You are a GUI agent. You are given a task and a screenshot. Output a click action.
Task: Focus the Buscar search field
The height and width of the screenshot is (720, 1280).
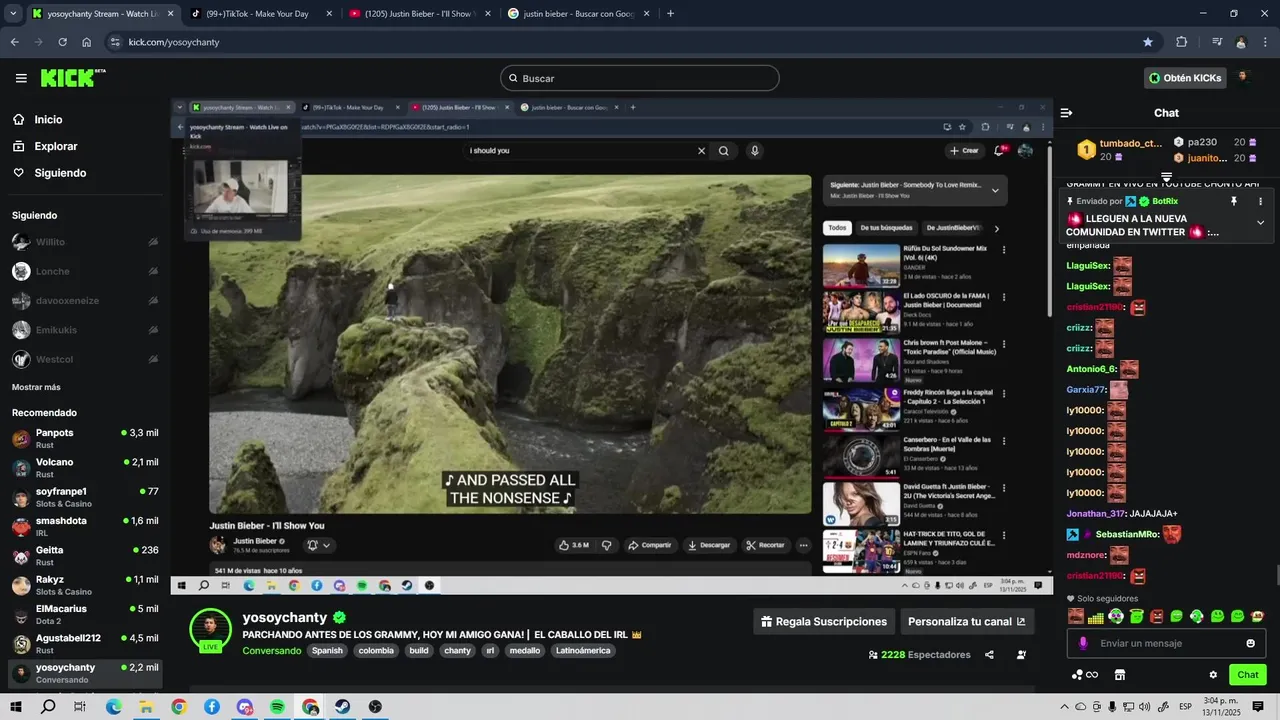click(x=640, y=78)
